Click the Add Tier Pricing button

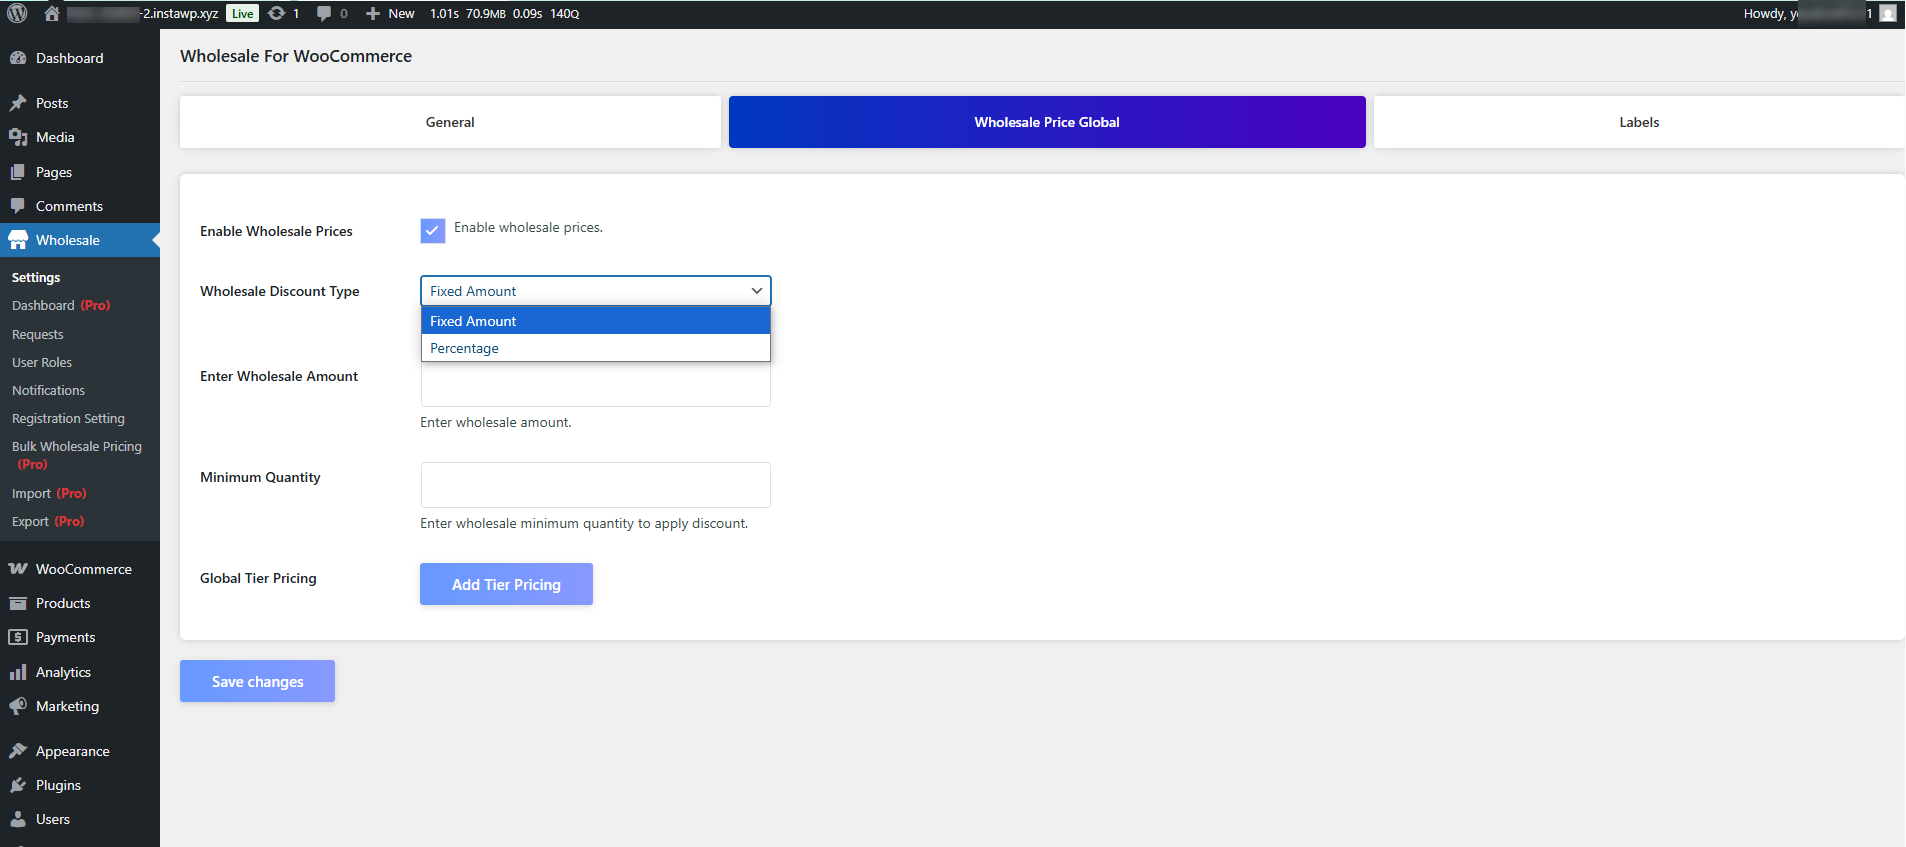coord(506,584)
